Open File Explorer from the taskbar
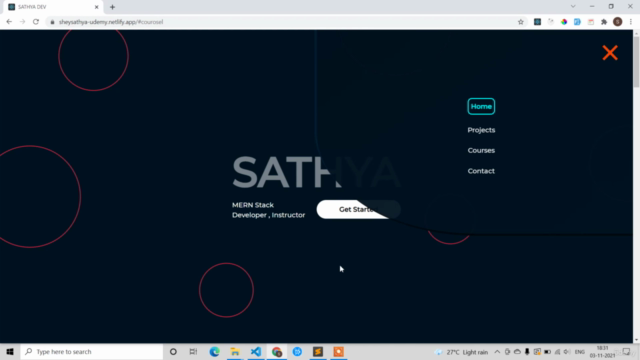The height and width of the screenshot is (360, 640). coord(235,351)
